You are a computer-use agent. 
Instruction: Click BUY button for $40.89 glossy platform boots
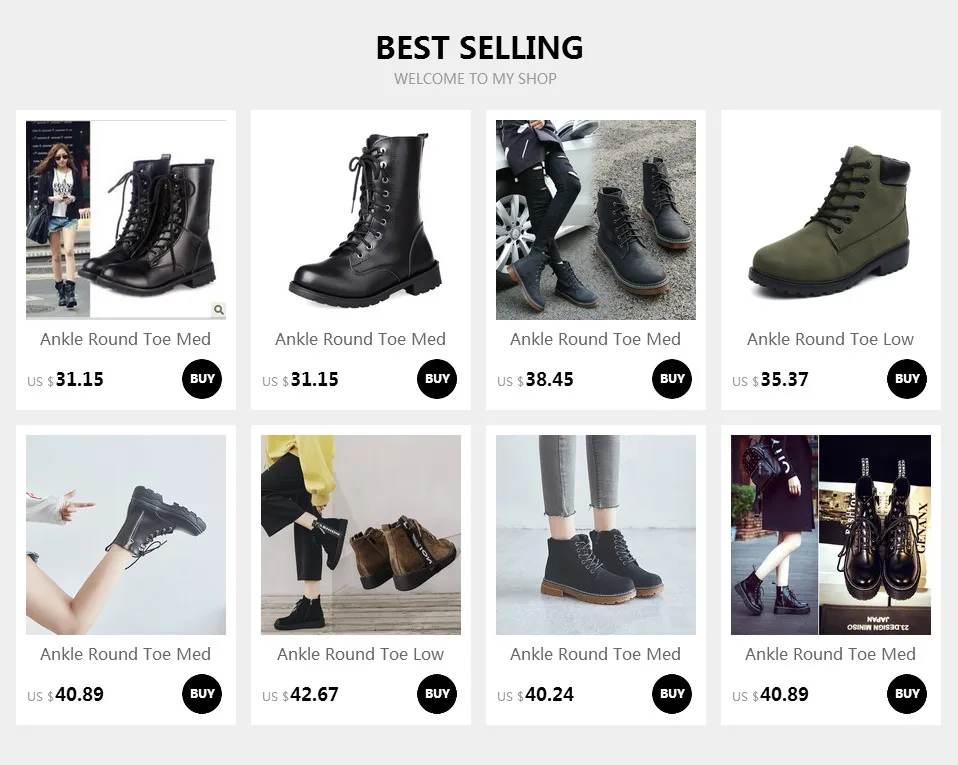pos(907,694)
